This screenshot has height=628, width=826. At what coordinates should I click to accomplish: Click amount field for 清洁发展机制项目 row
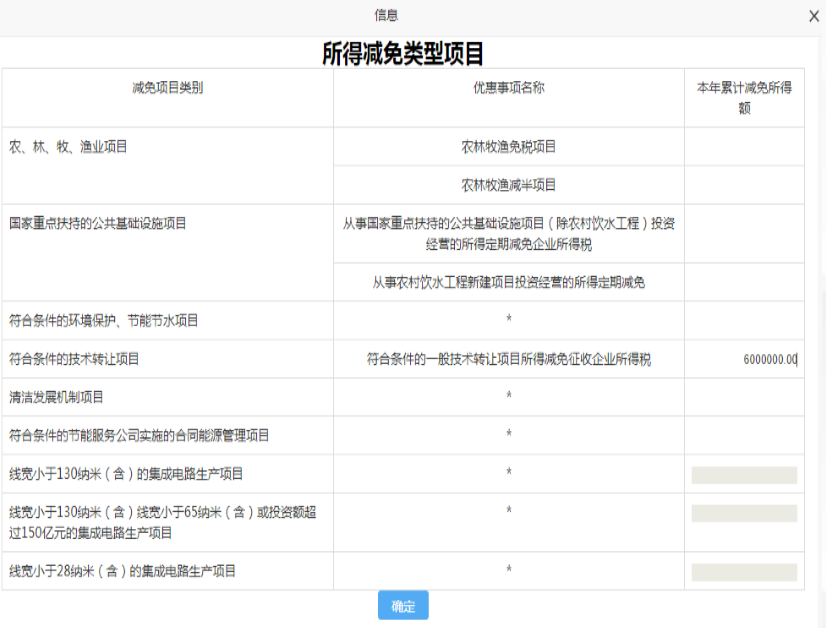pyautogui.click(x=744, y=397)
